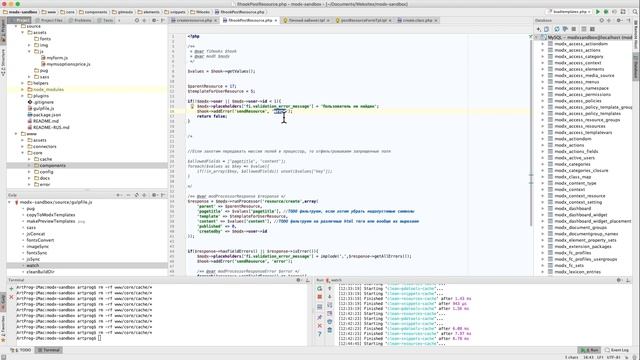Open package.json file
Viewport: 640px width, 360px height.
pyautogui.click(x=44, y=115)
